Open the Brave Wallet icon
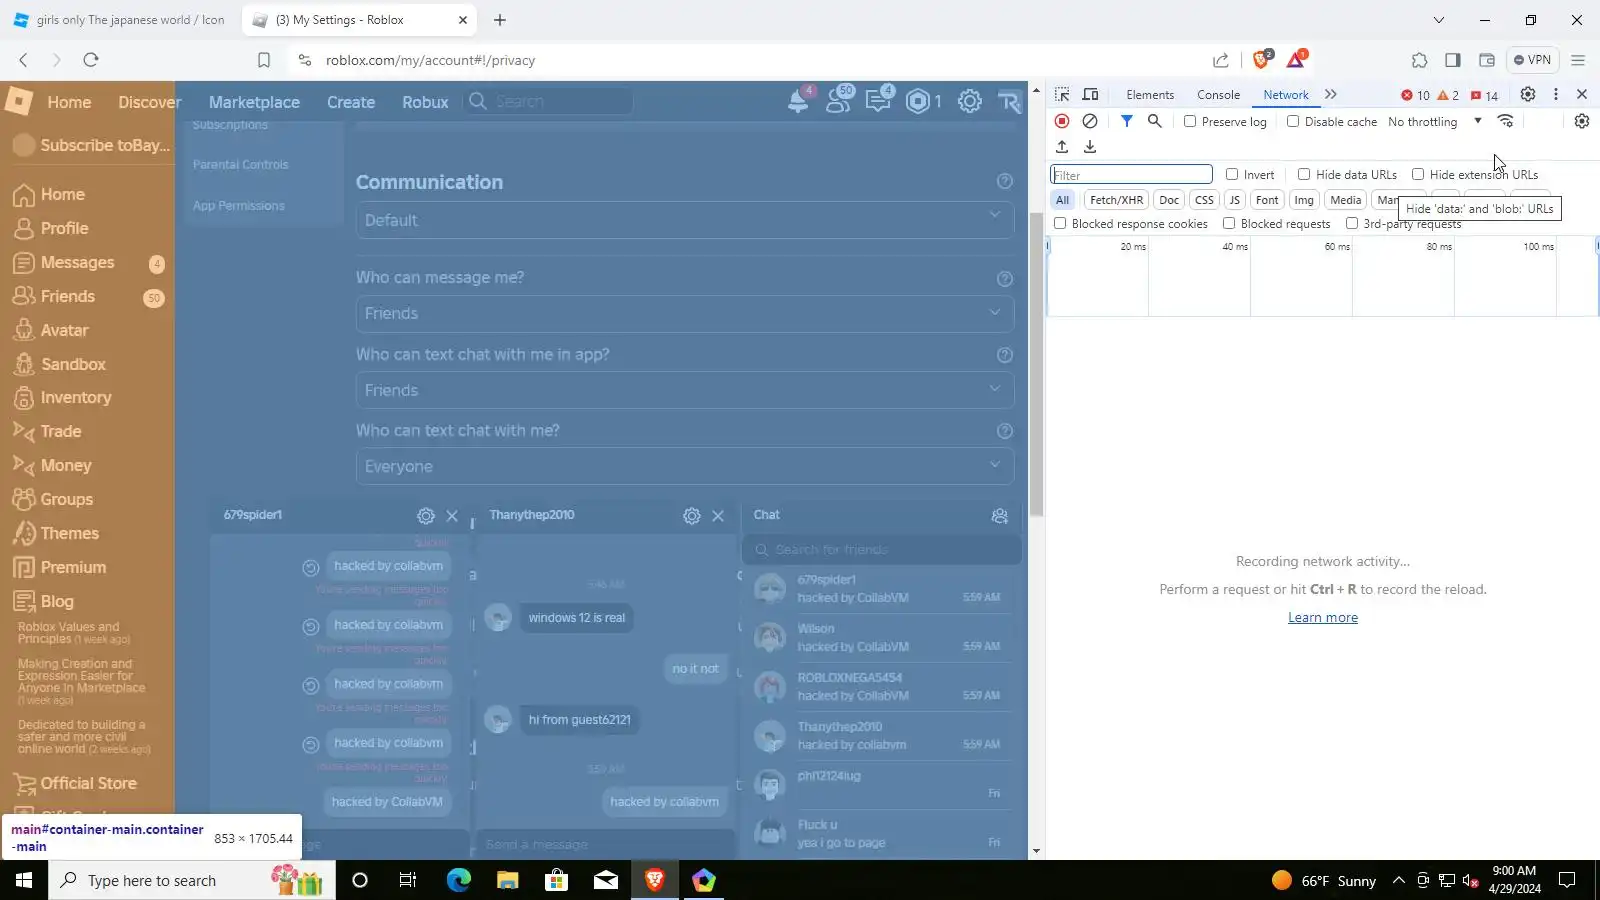This screenshot has height=900, width=1600. (x=1487, y=60)
